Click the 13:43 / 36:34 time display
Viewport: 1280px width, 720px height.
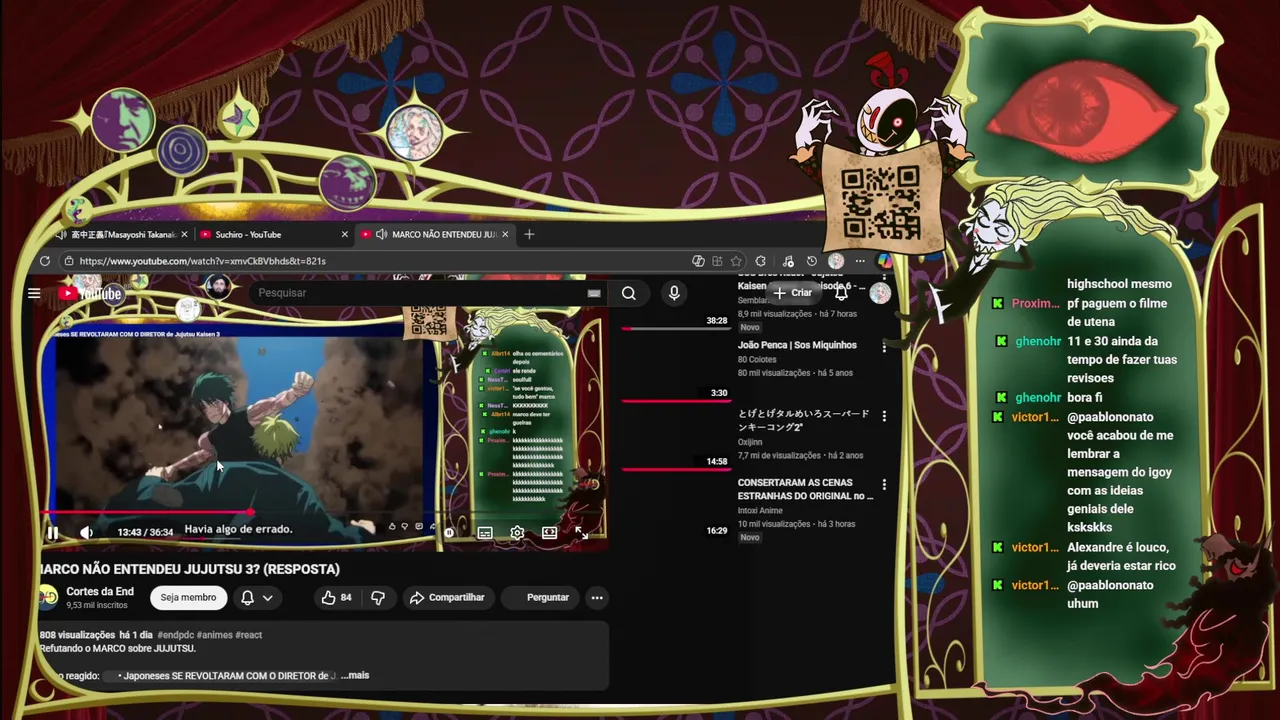point(145,532)
